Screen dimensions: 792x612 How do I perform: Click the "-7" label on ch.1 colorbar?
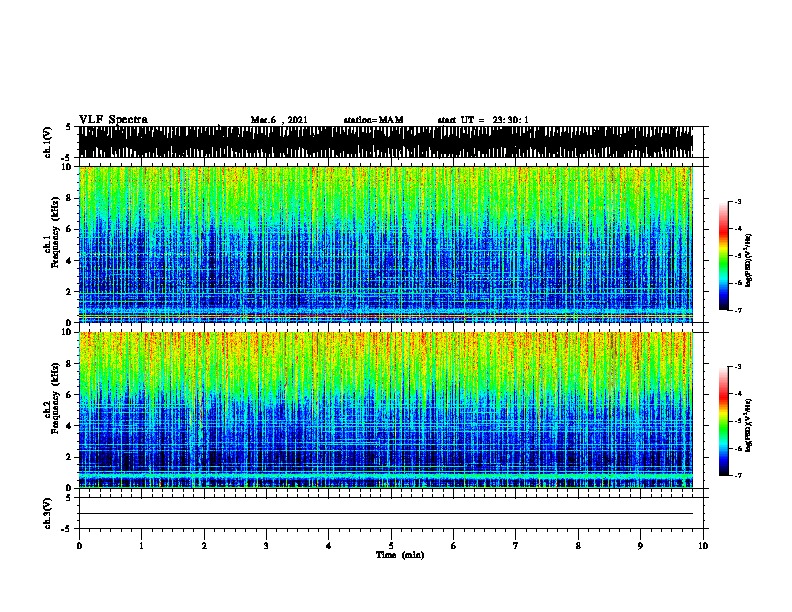[737, 310]
